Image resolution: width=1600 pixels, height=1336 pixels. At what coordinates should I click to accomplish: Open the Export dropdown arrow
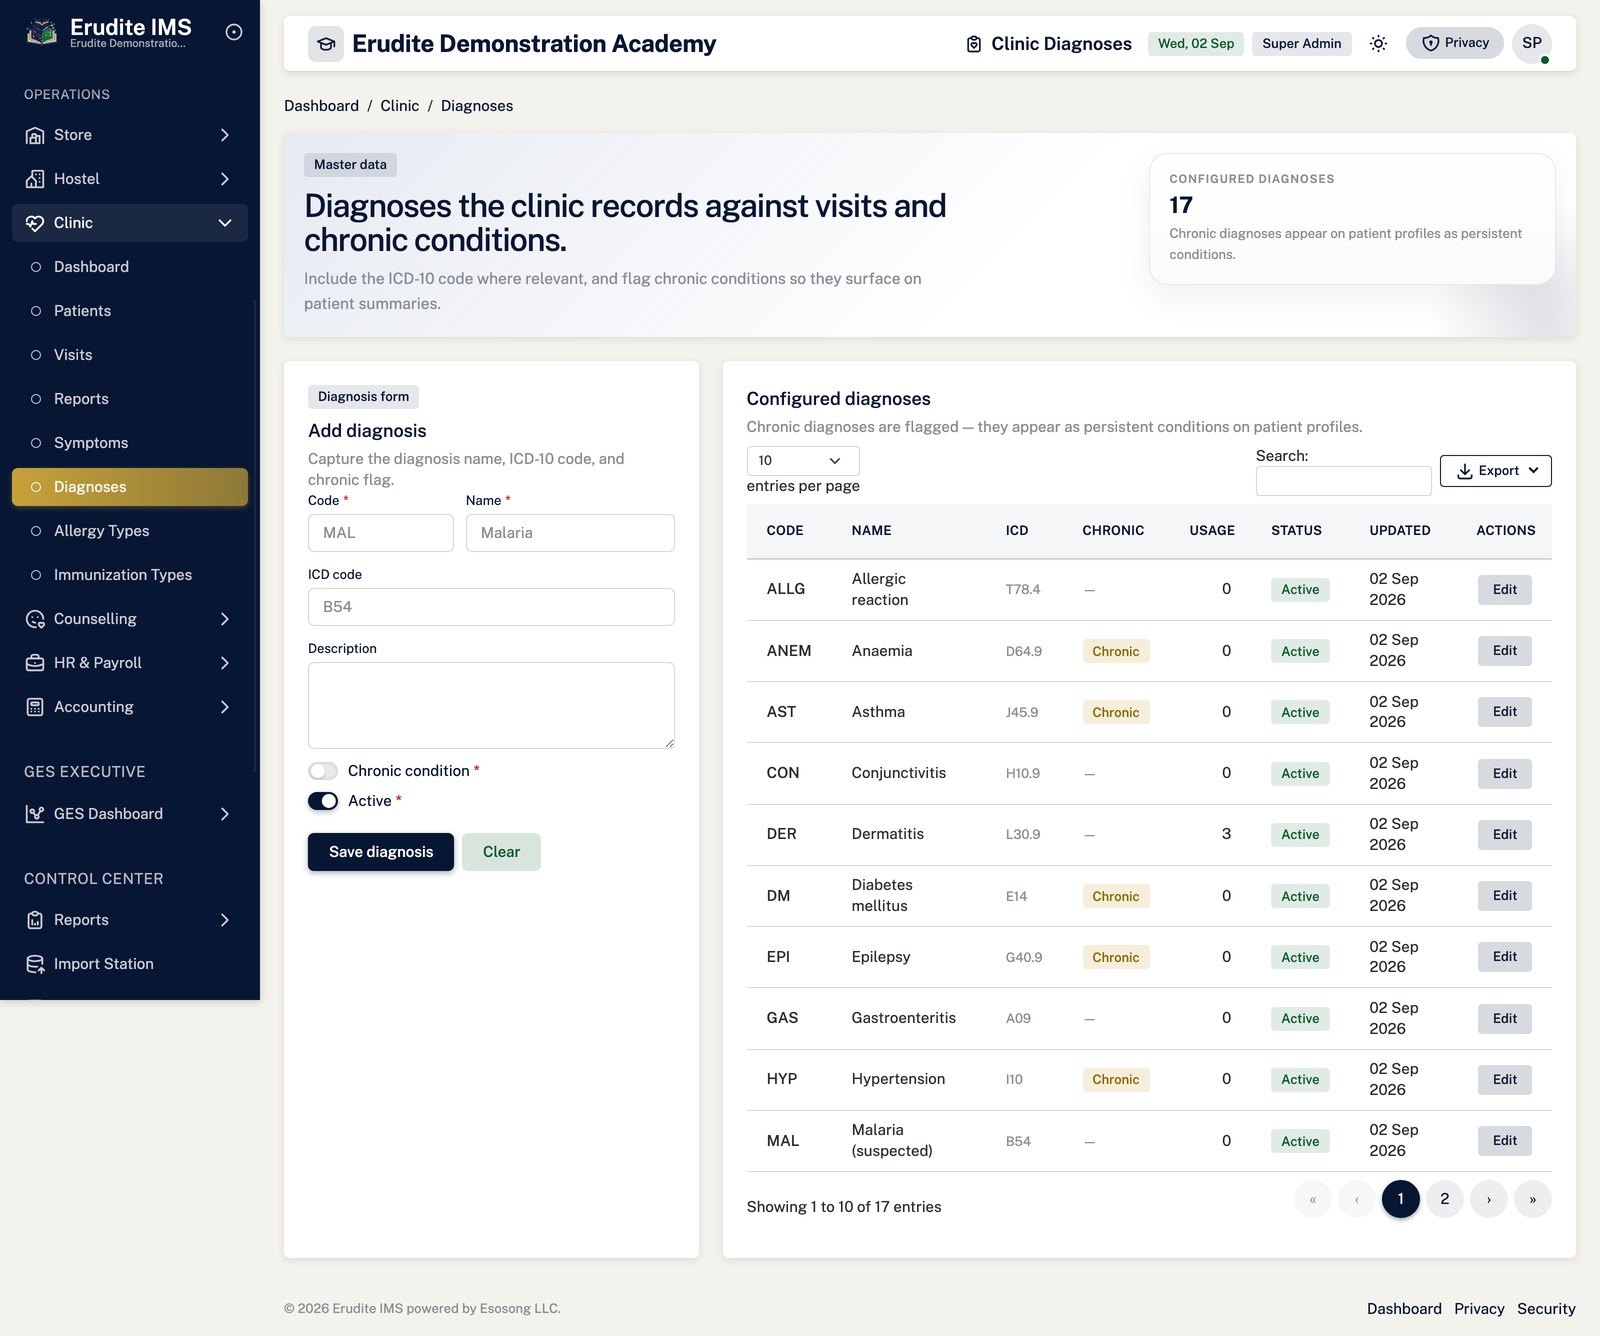1533,471
